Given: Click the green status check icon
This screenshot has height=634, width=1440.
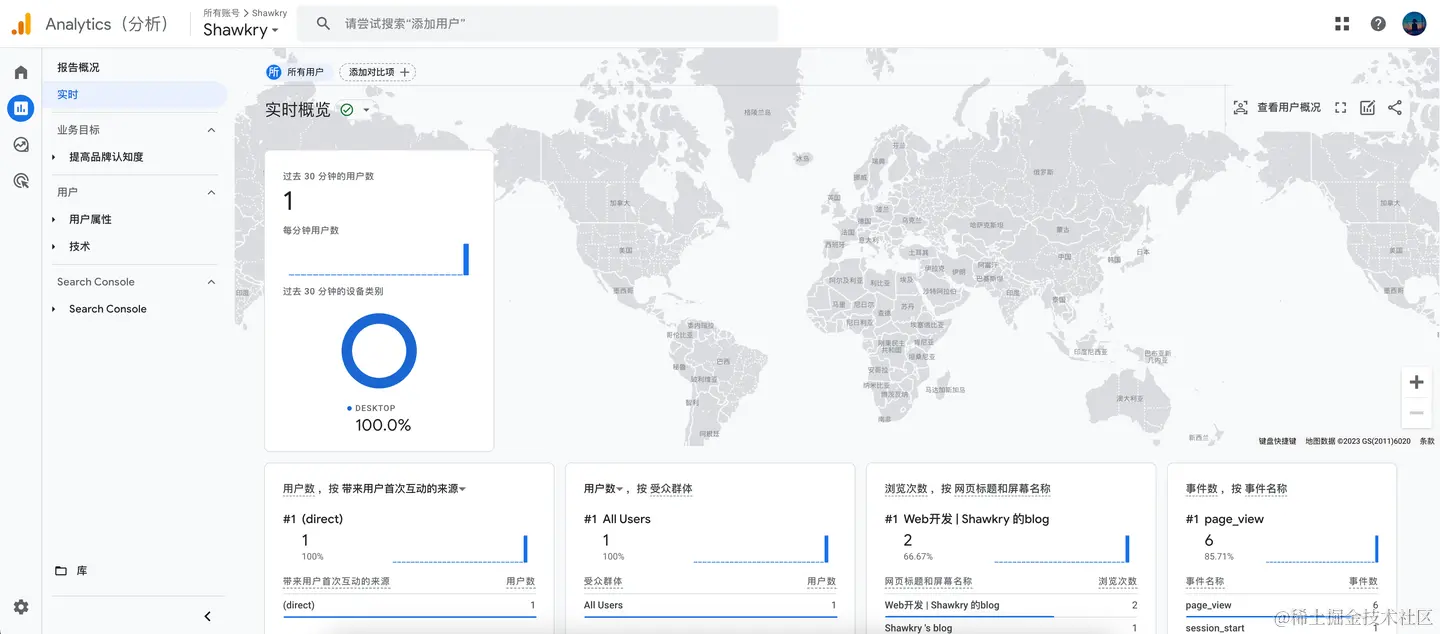Looking at the screenshot, I should (x=347, y=110).
